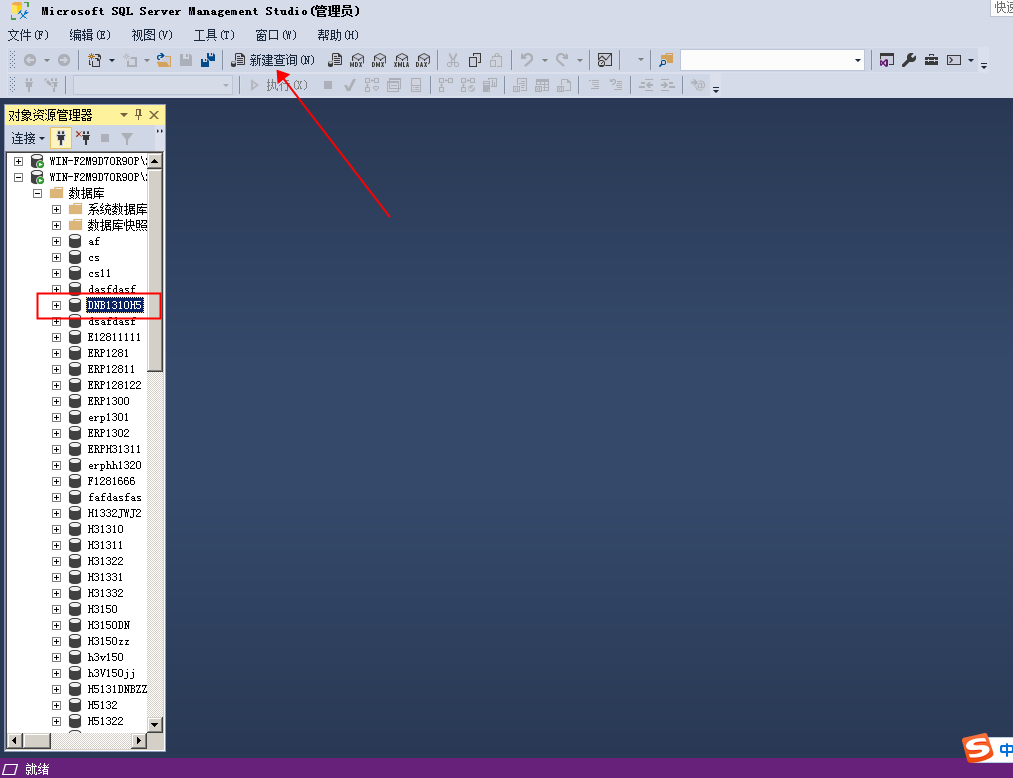Select the ERP1300 database

[108, 401]
